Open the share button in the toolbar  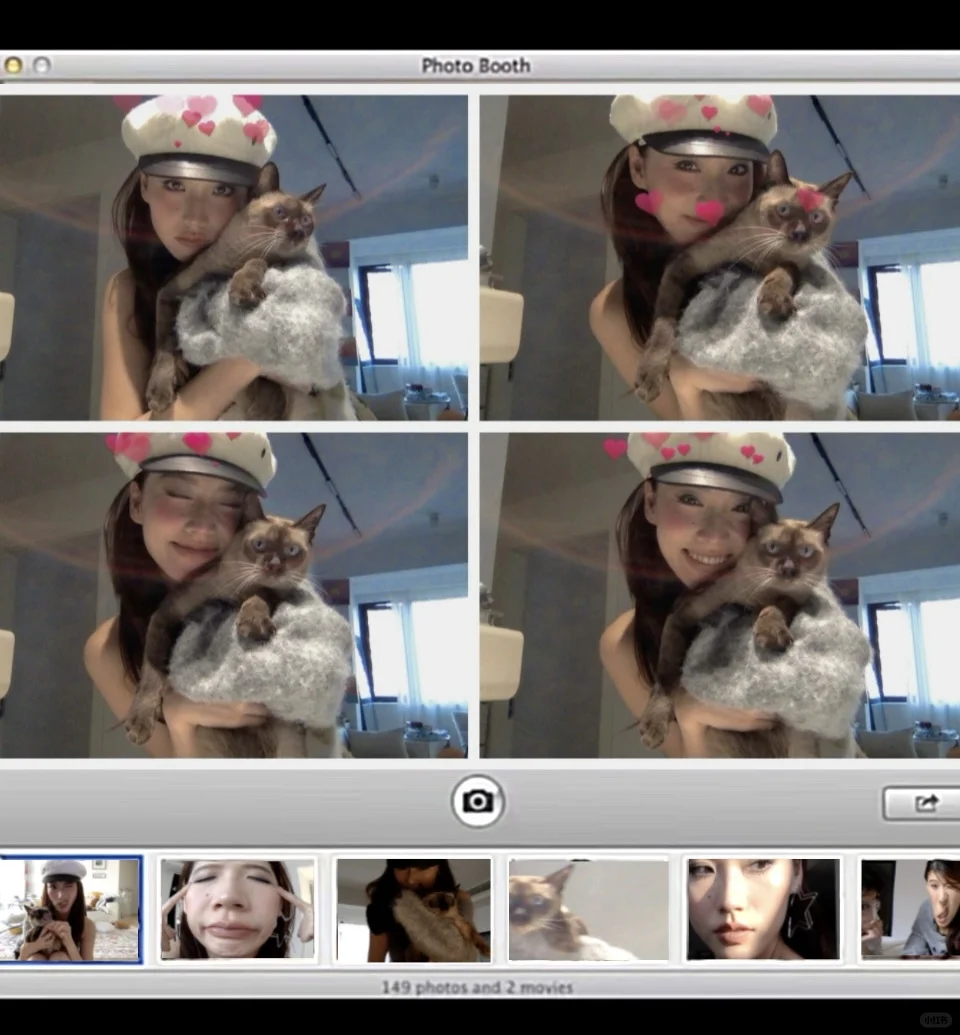pyautogui.click(x=922, y=803)
